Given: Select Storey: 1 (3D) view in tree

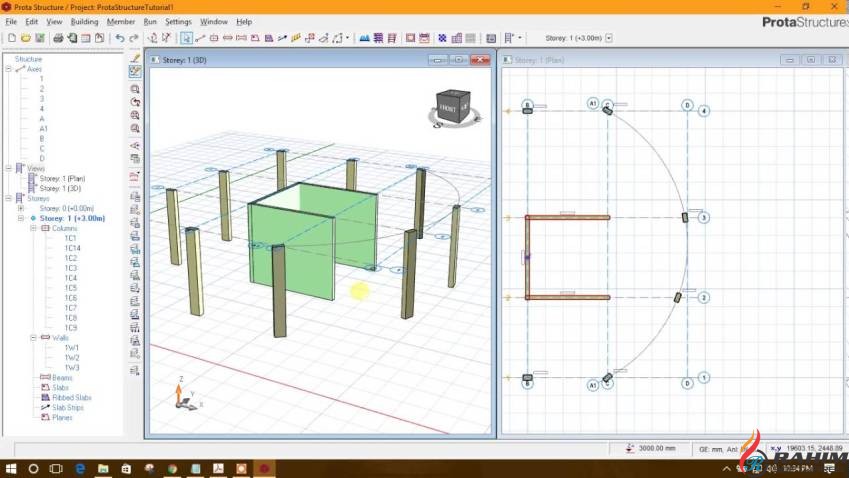Looking at the screenshot, I should [x=62, y=188].
